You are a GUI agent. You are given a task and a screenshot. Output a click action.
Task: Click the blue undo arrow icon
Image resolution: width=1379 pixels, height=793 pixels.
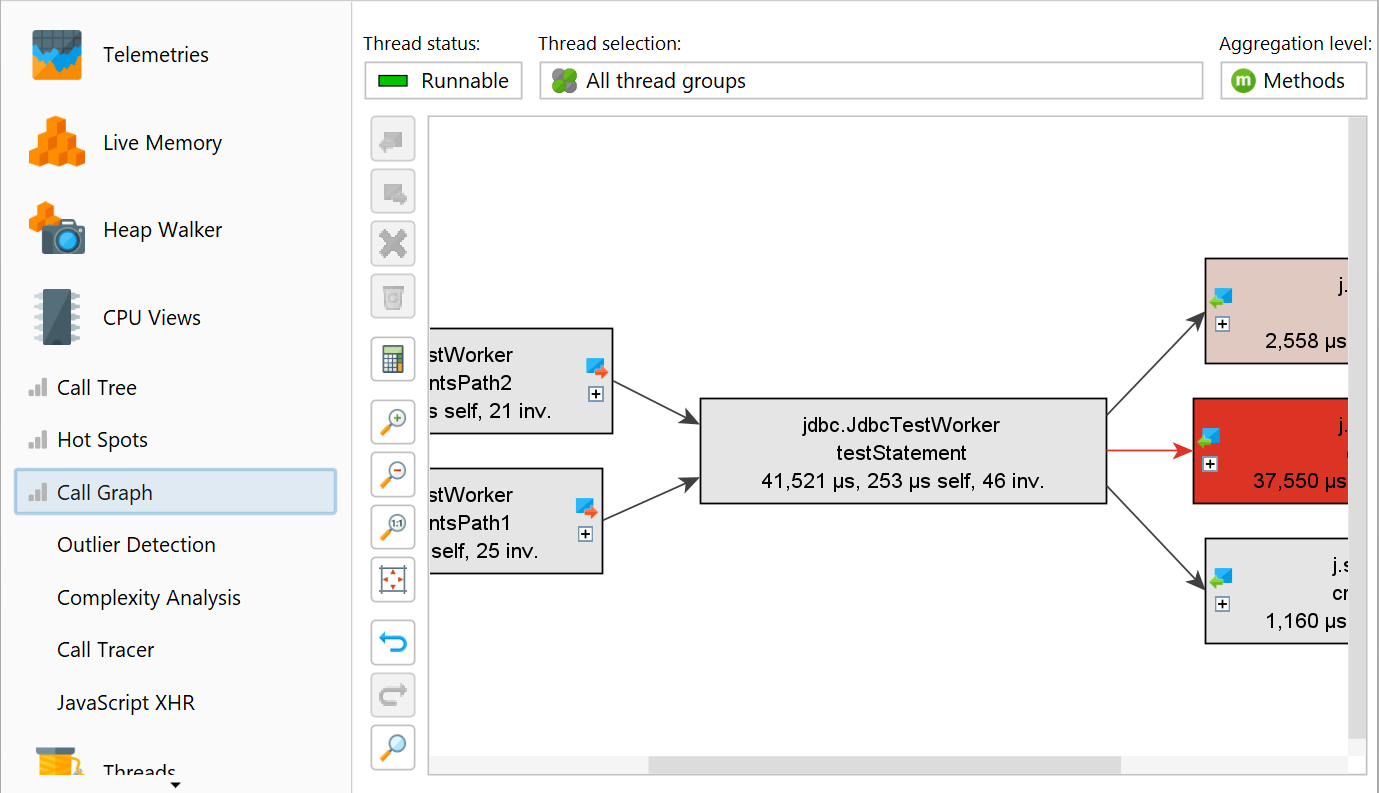[393, 643]
